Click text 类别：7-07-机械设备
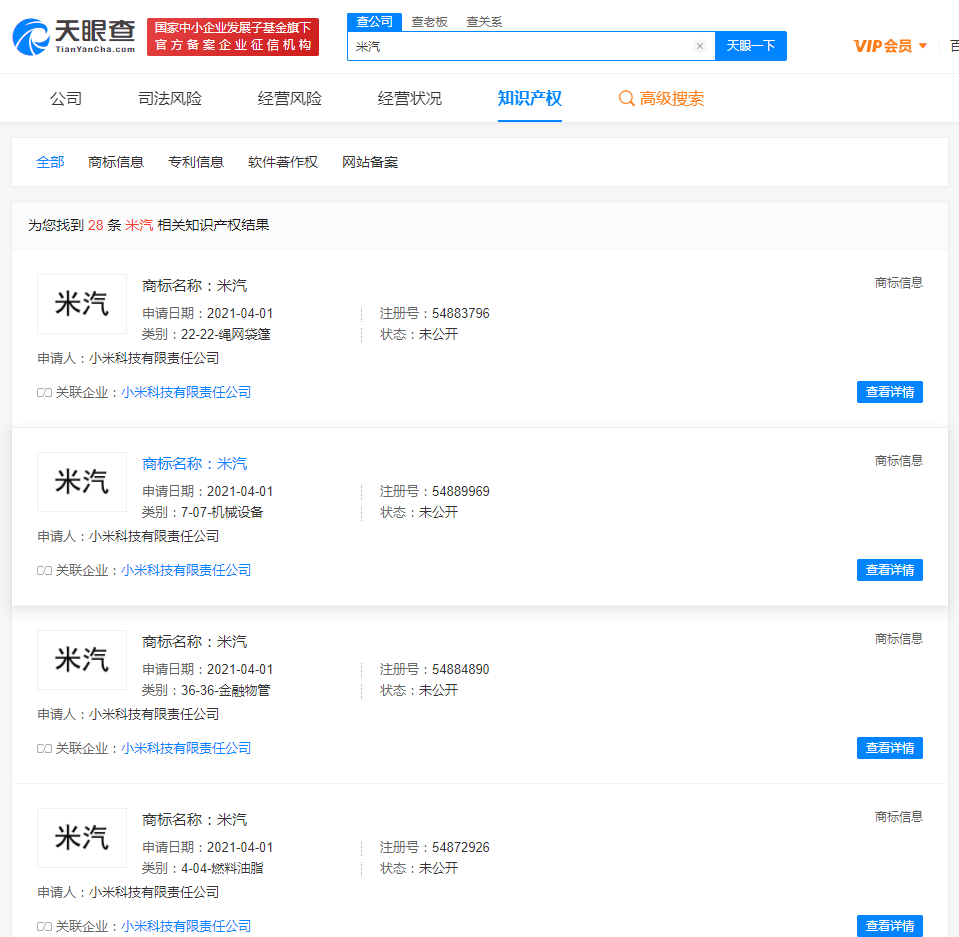The height and width of the screenshot is (937, 959). (202, 513)
